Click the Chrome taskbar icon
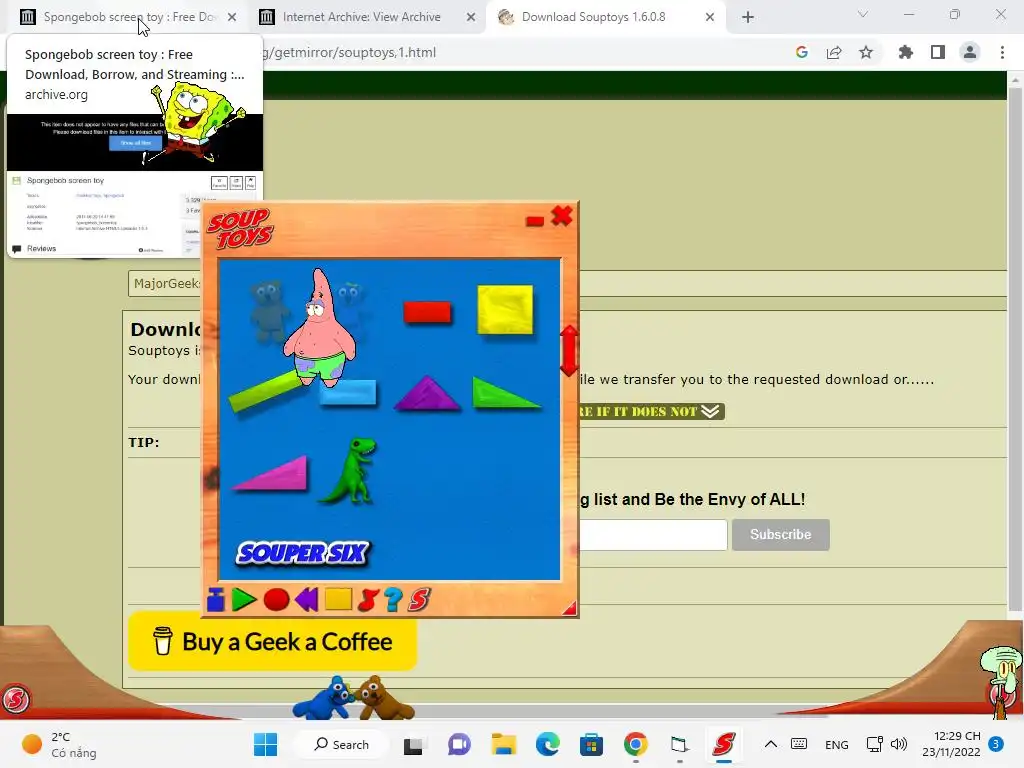 635,744
